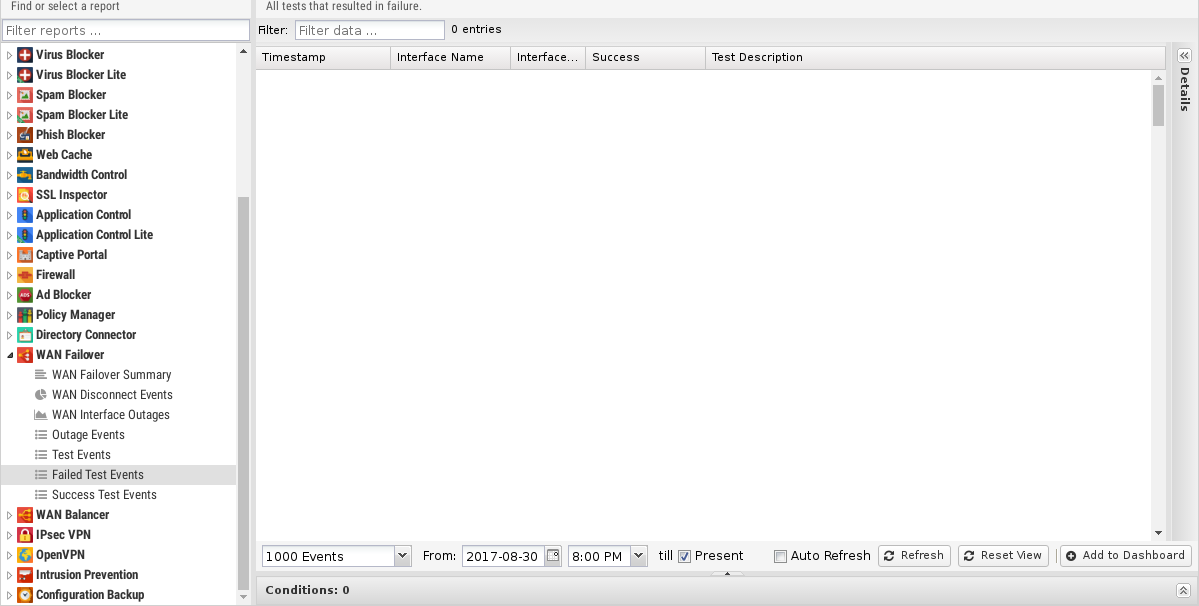Enable the Auto Refresh checkbox
This screenshot has height=606, width=1199.
[780, 556]
